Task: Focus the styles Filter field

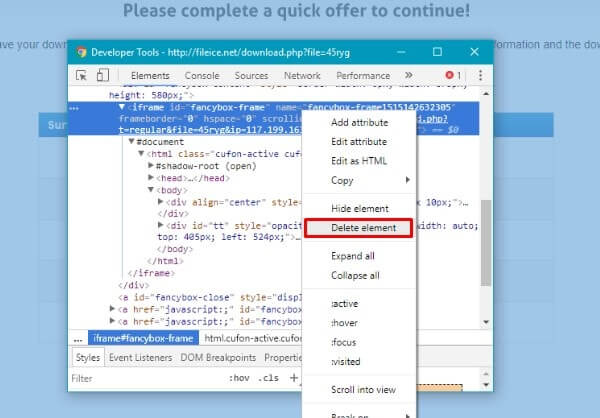Action: [145, 379]
